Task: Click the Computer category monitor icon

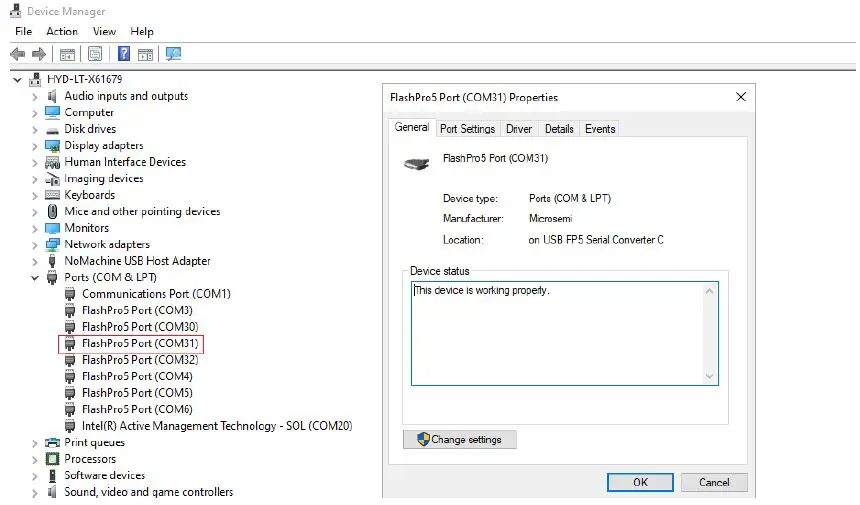Action: coord(52,112)
